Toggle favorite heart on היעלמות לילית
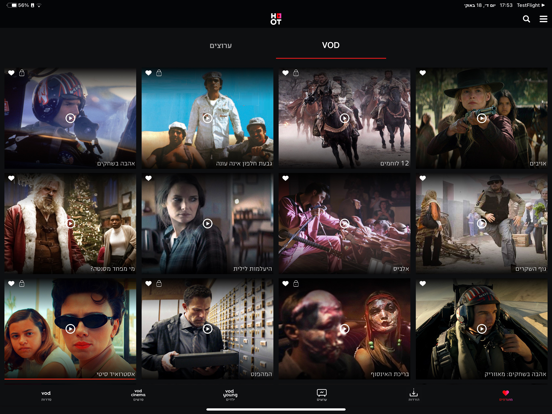 [x=149, y=178]
